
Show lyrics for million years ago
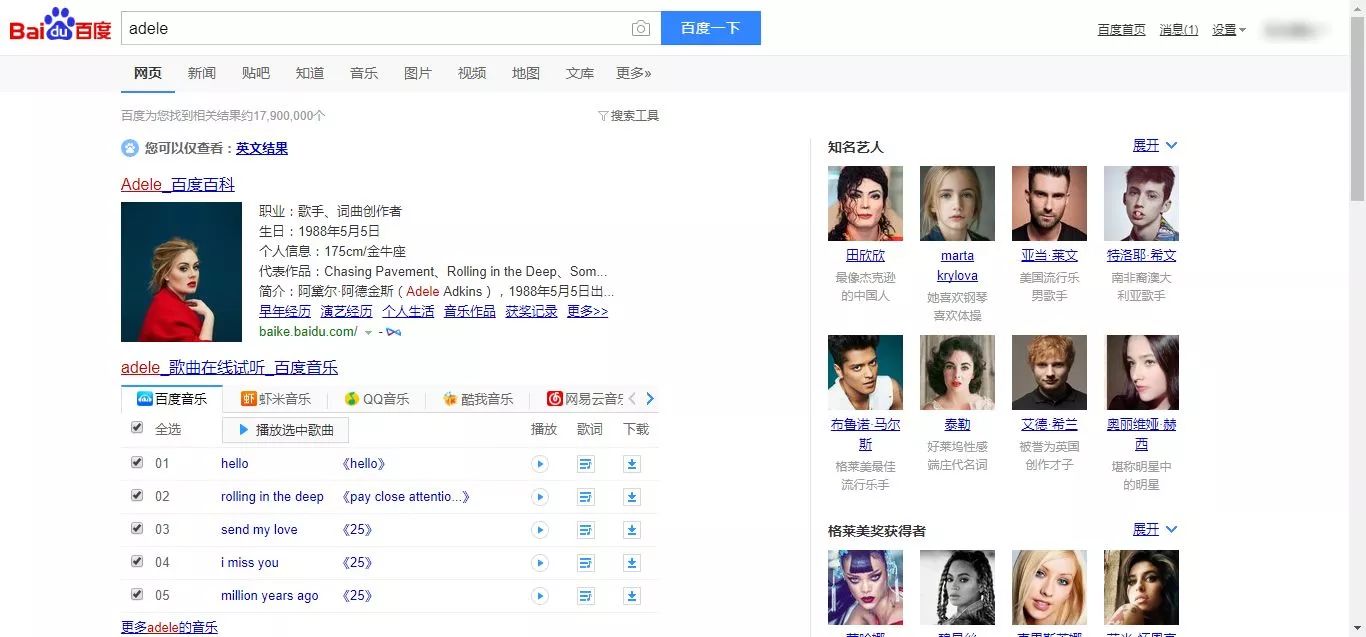pyautogui.click(x=586, y=596)
